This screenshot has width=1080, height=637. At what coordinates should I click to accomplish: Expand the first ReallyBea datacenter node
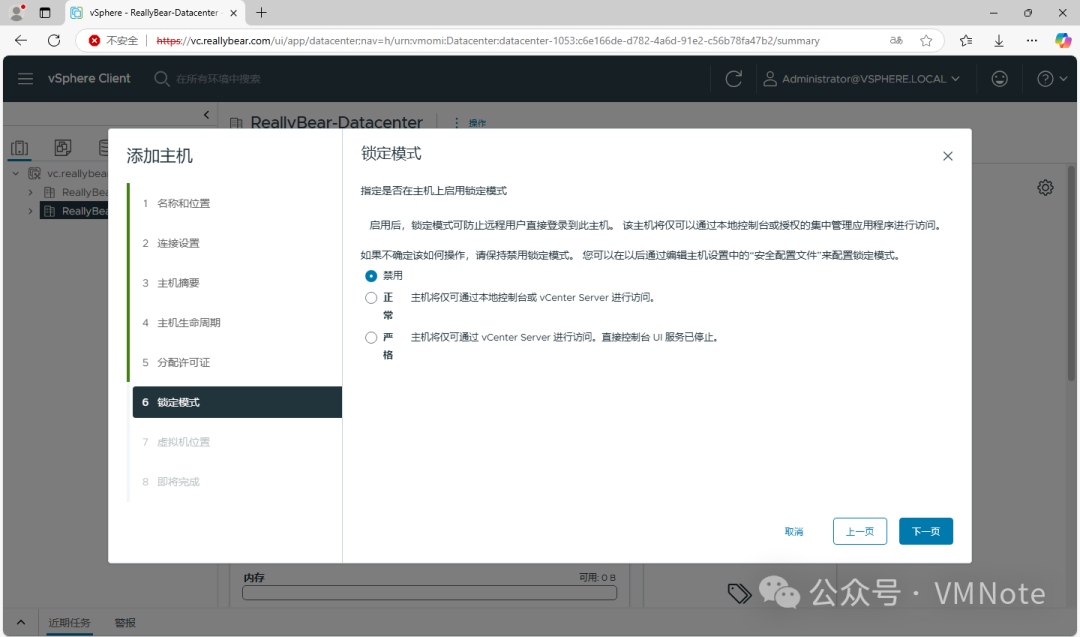click(x=30, y=192)
